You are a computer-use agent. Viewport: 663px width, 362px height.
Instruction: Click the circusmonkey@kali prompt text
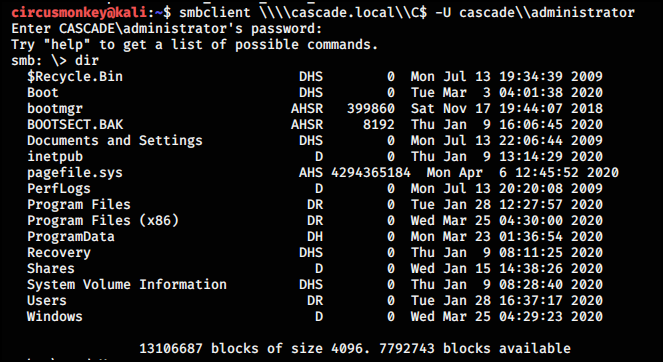coord(79,13)
